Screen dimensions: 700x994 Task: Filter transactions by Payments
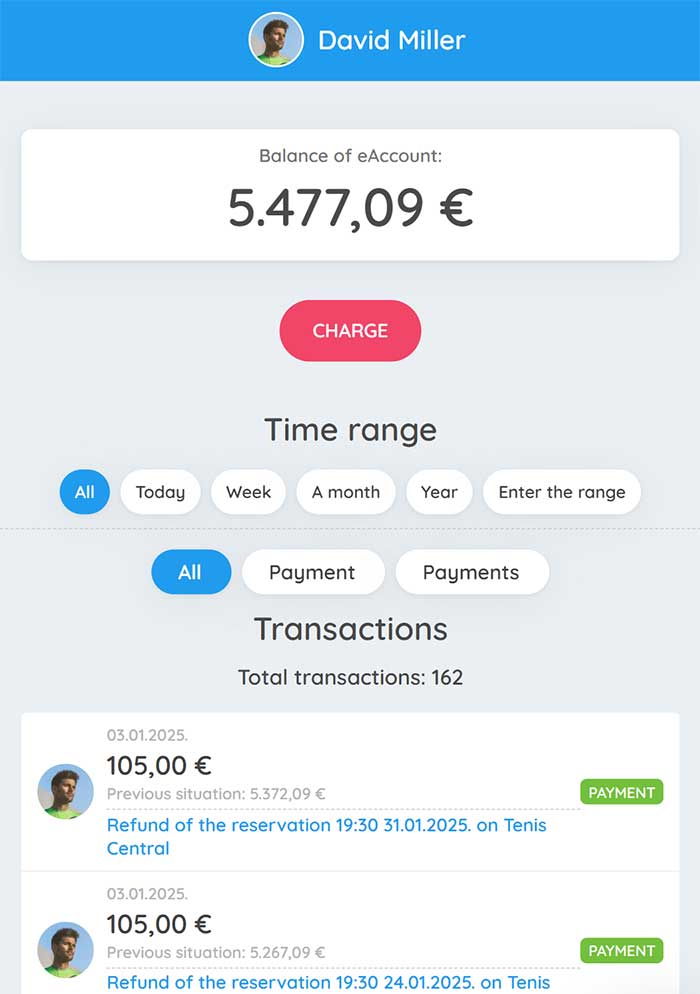click(x=472, y=572)
